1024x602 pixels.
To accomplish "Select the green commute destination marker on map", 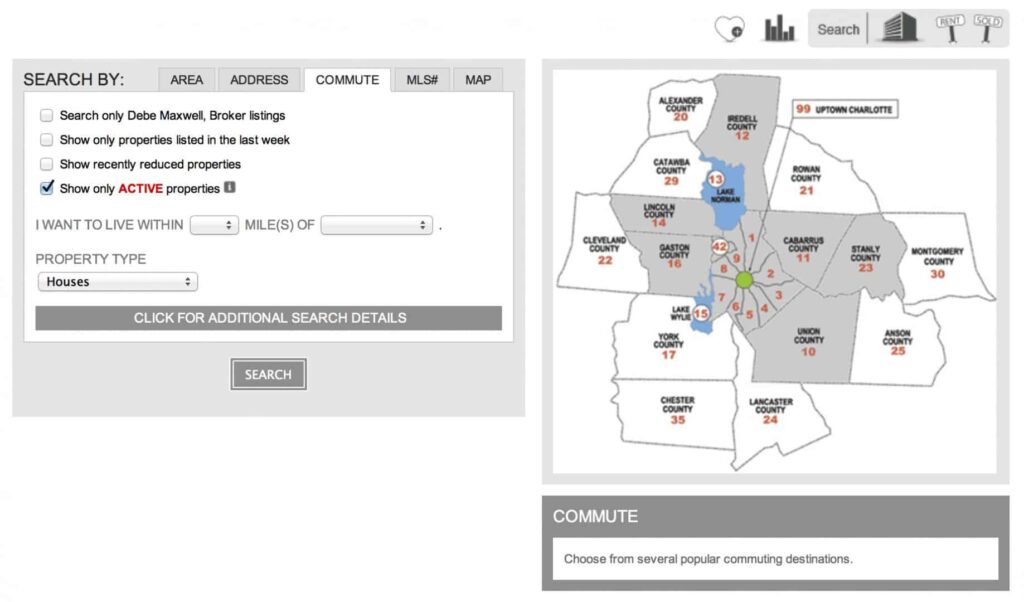I will coord(744,280).
